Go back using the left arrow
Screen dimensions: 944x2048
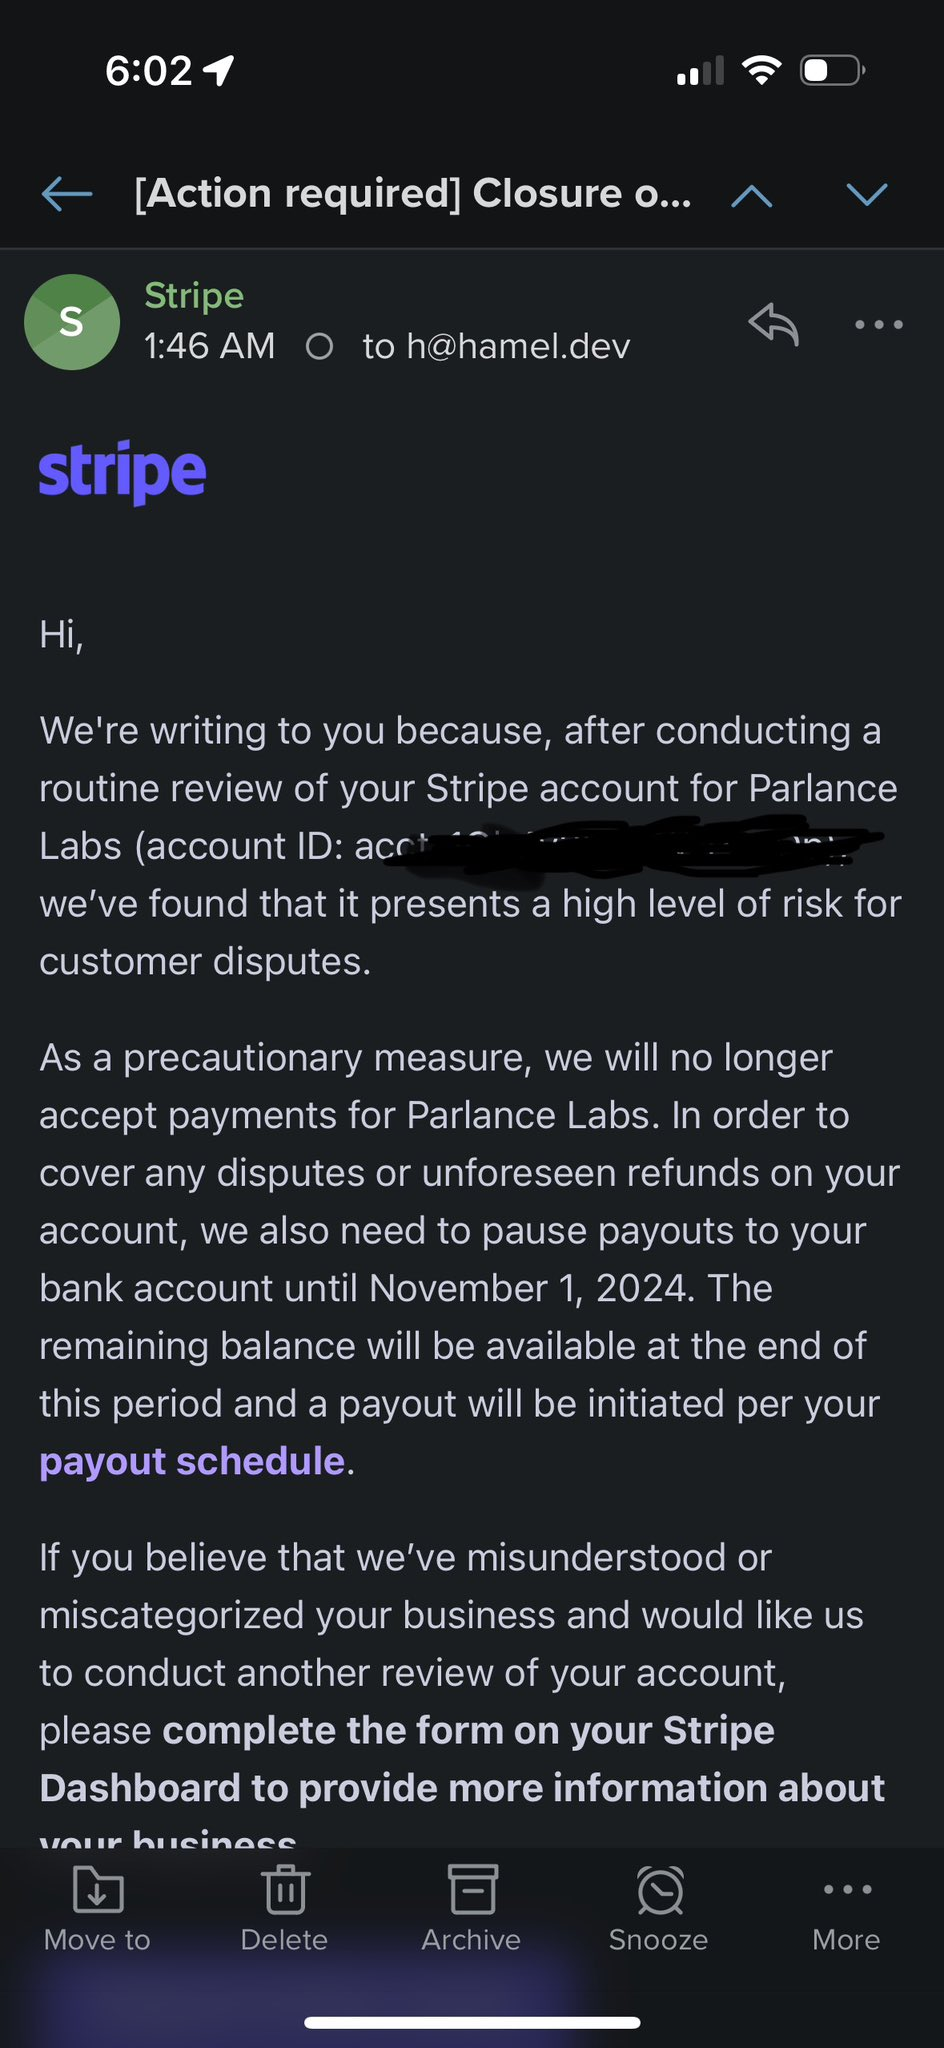(x=67, y=193)
